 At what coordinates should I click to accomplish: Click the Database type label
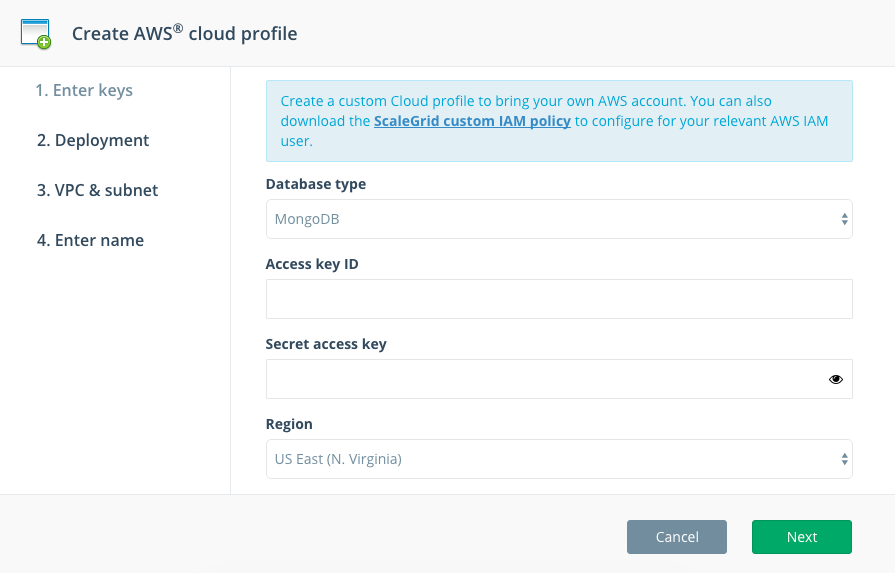(316, 184)
